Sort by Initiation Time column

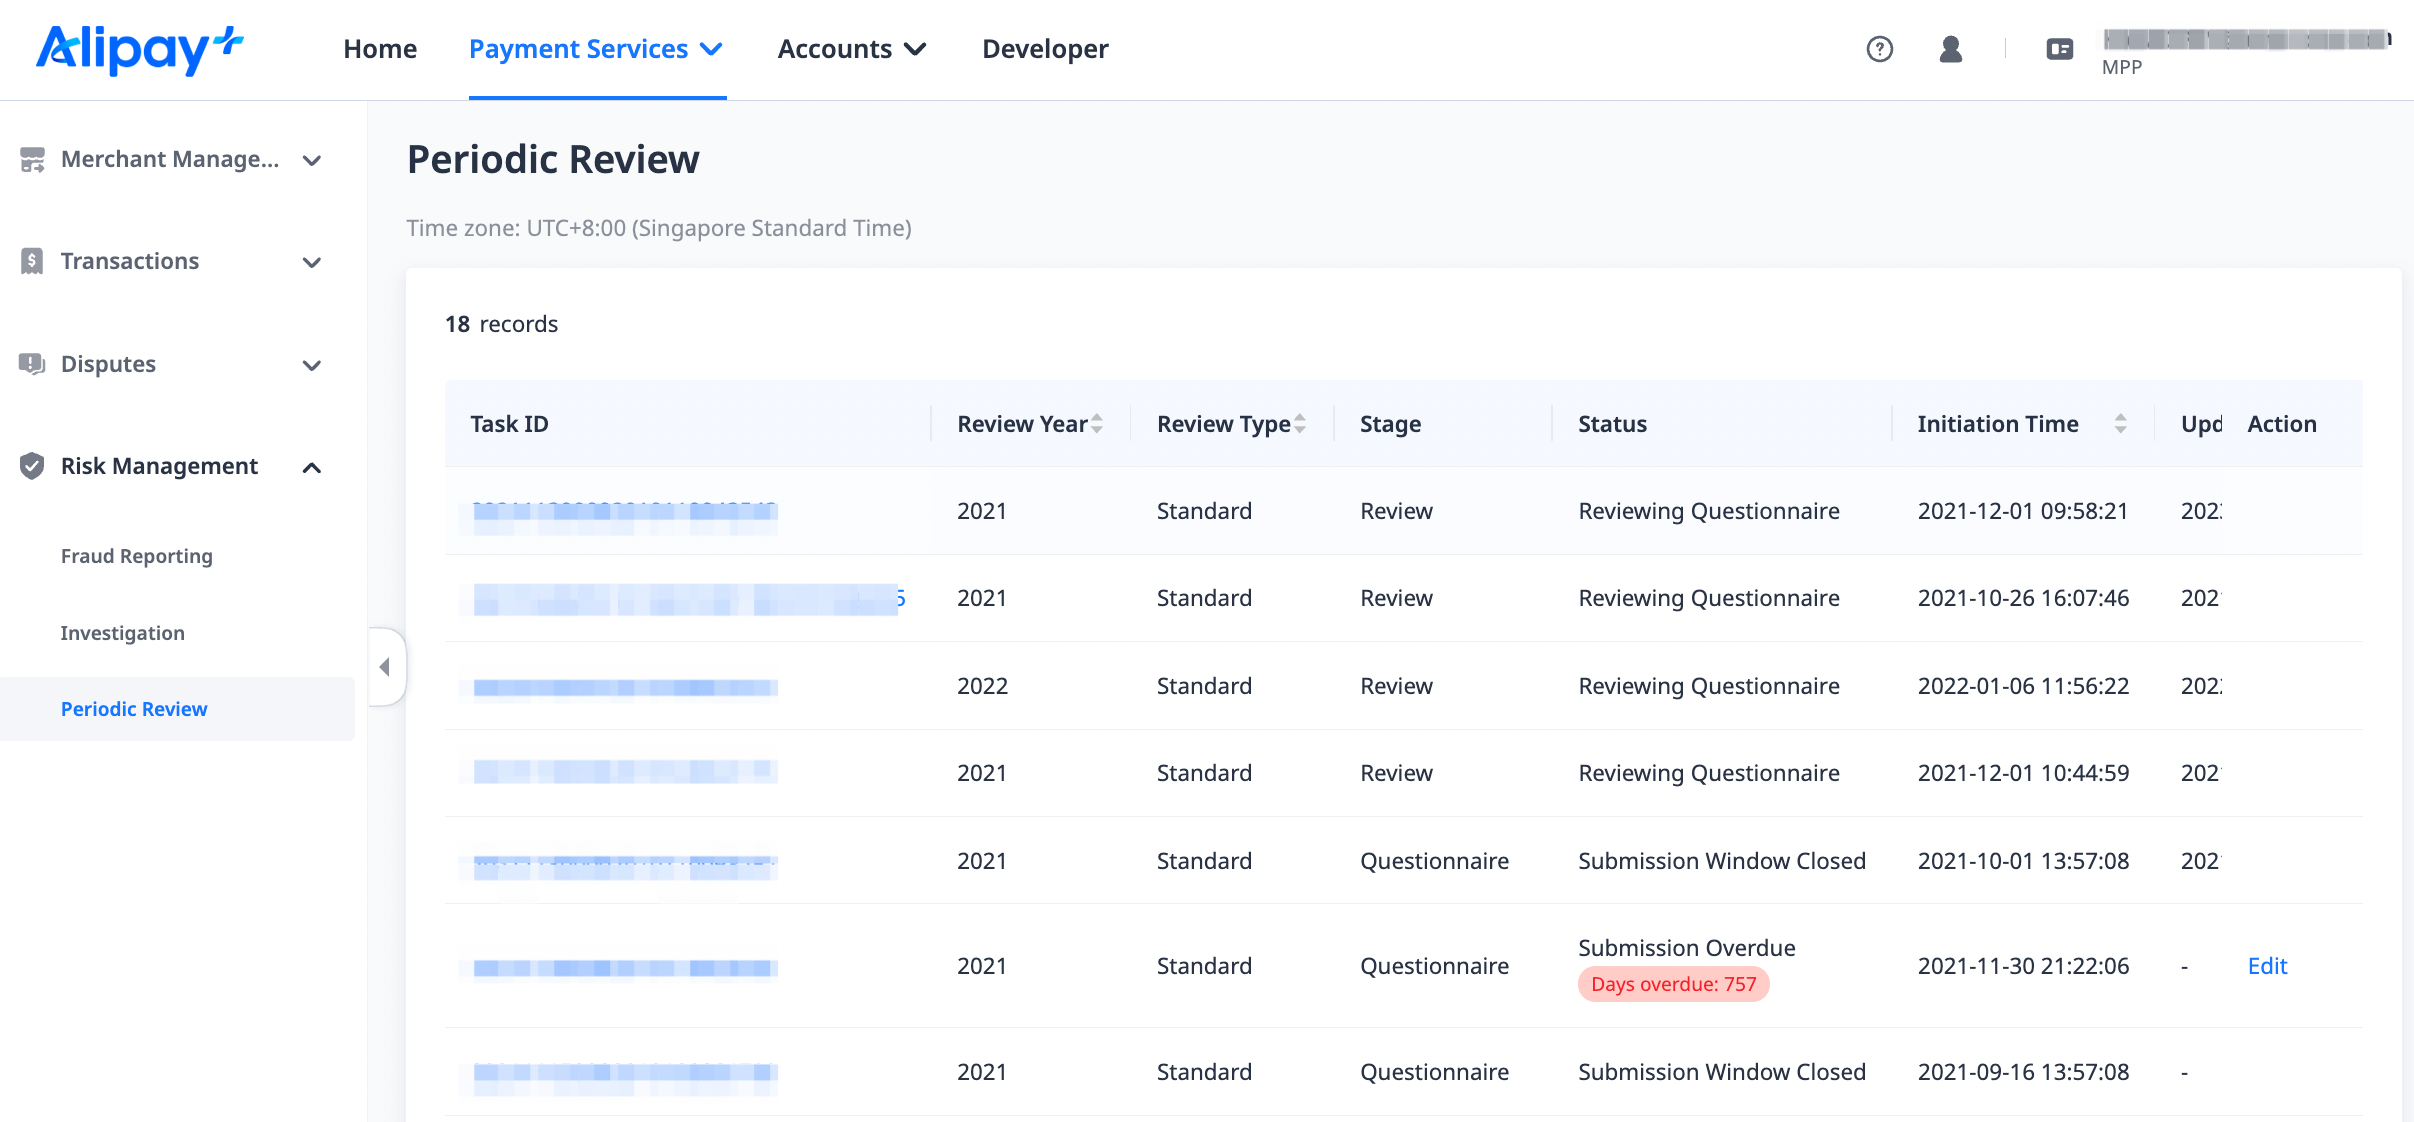click(2120, 424)
